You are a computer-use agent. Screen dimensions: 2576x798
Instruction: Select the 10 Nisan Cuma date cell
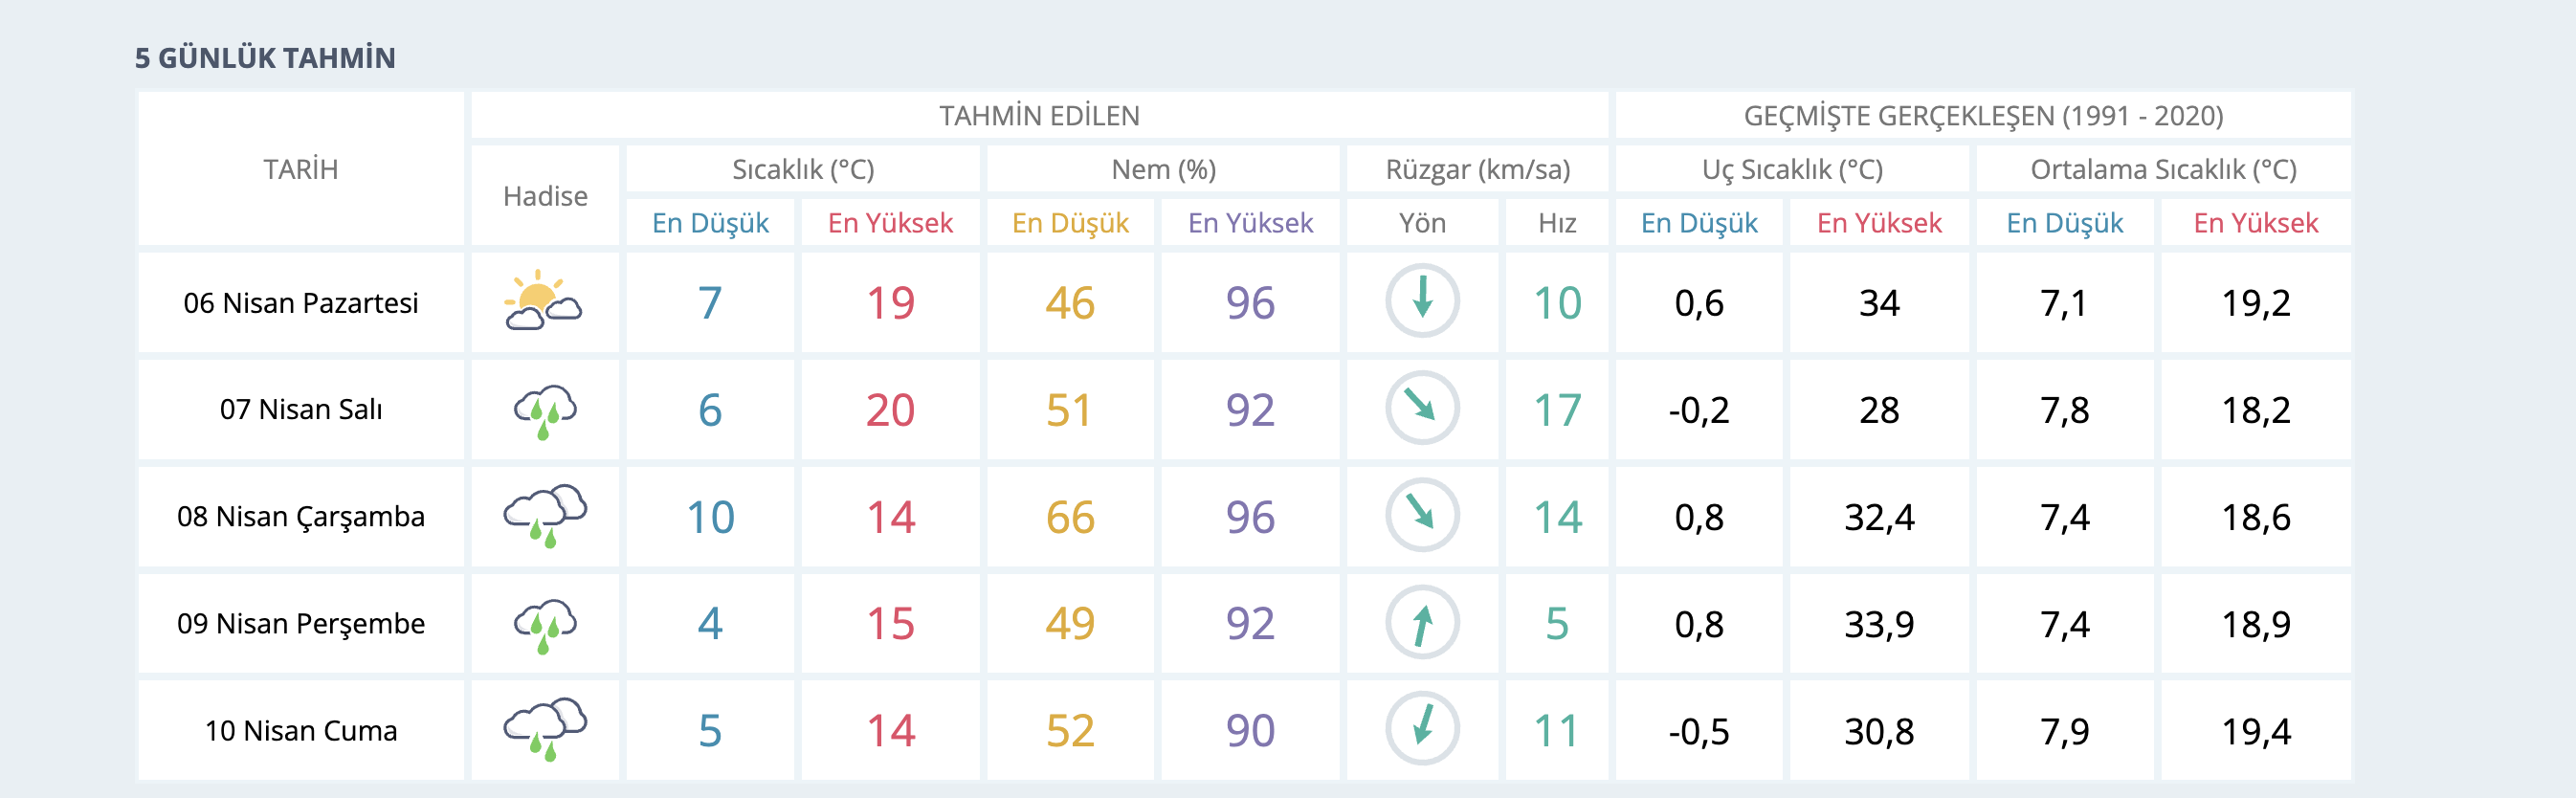[x=301, y=731]
